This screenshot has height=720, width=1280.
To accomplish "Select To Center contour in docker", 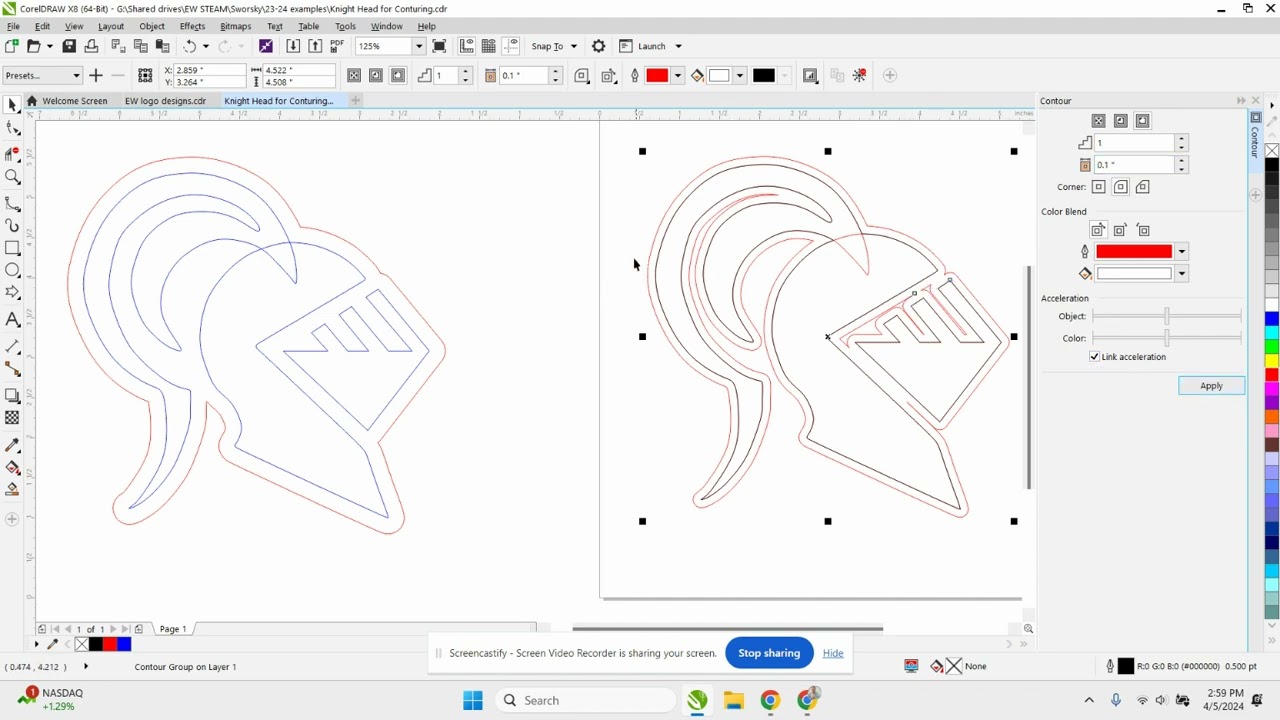I will point(1098,121).
